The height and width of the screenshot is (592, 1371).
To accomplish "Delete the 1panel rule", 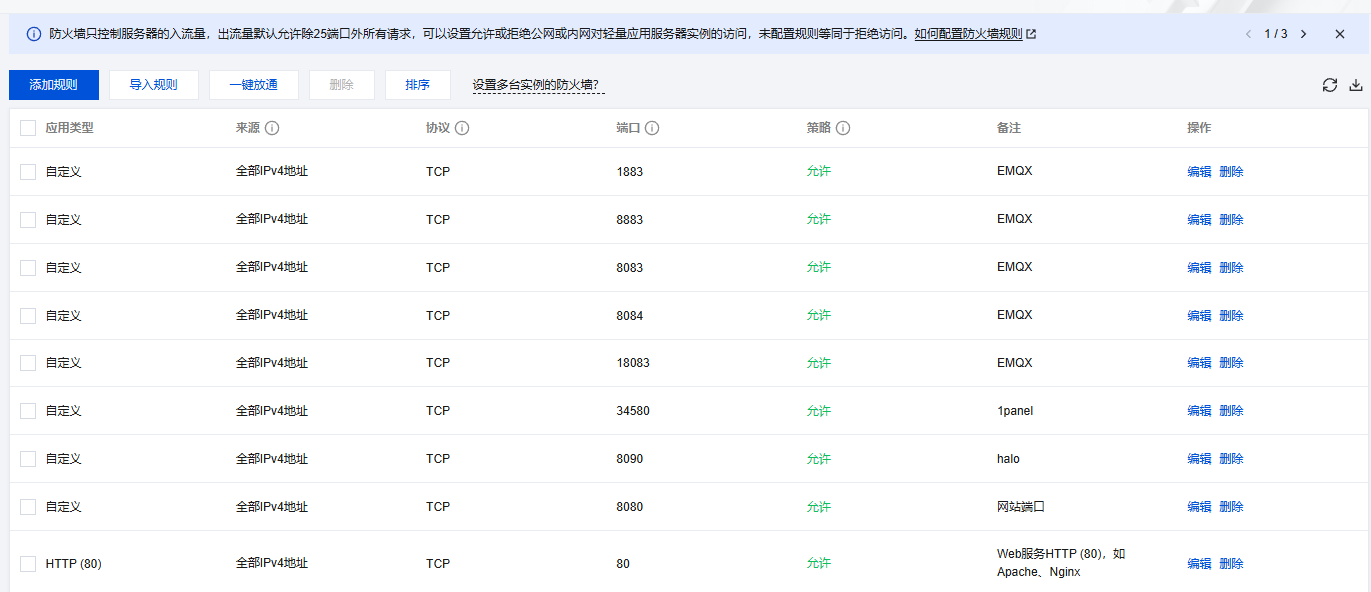I will click(x=1231, y=411).
